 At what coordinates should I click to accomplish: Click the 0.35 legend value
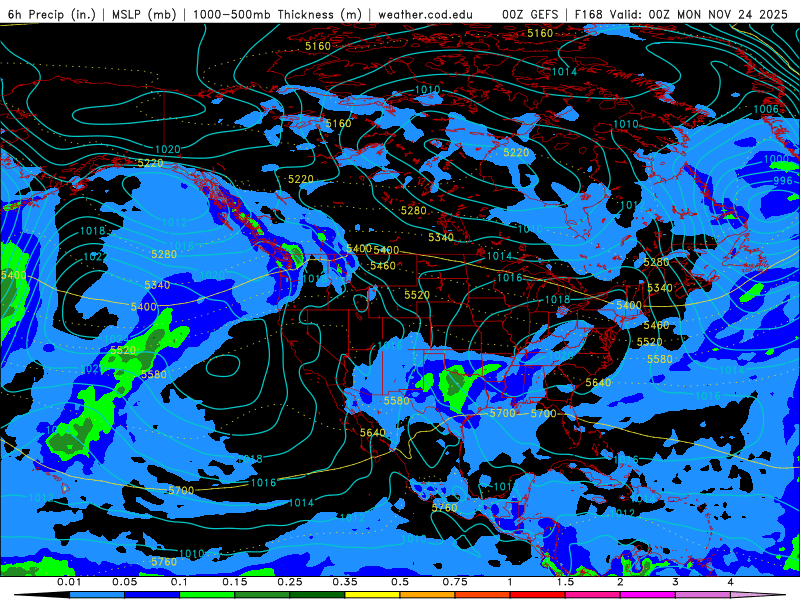345,582
